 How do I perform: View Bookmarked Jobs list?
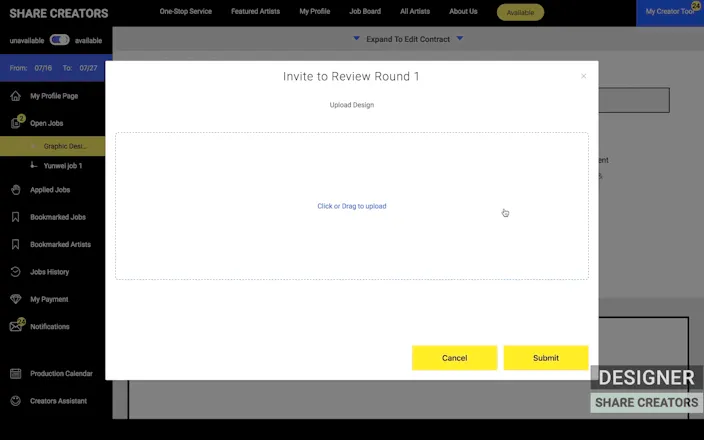point(57,217)
